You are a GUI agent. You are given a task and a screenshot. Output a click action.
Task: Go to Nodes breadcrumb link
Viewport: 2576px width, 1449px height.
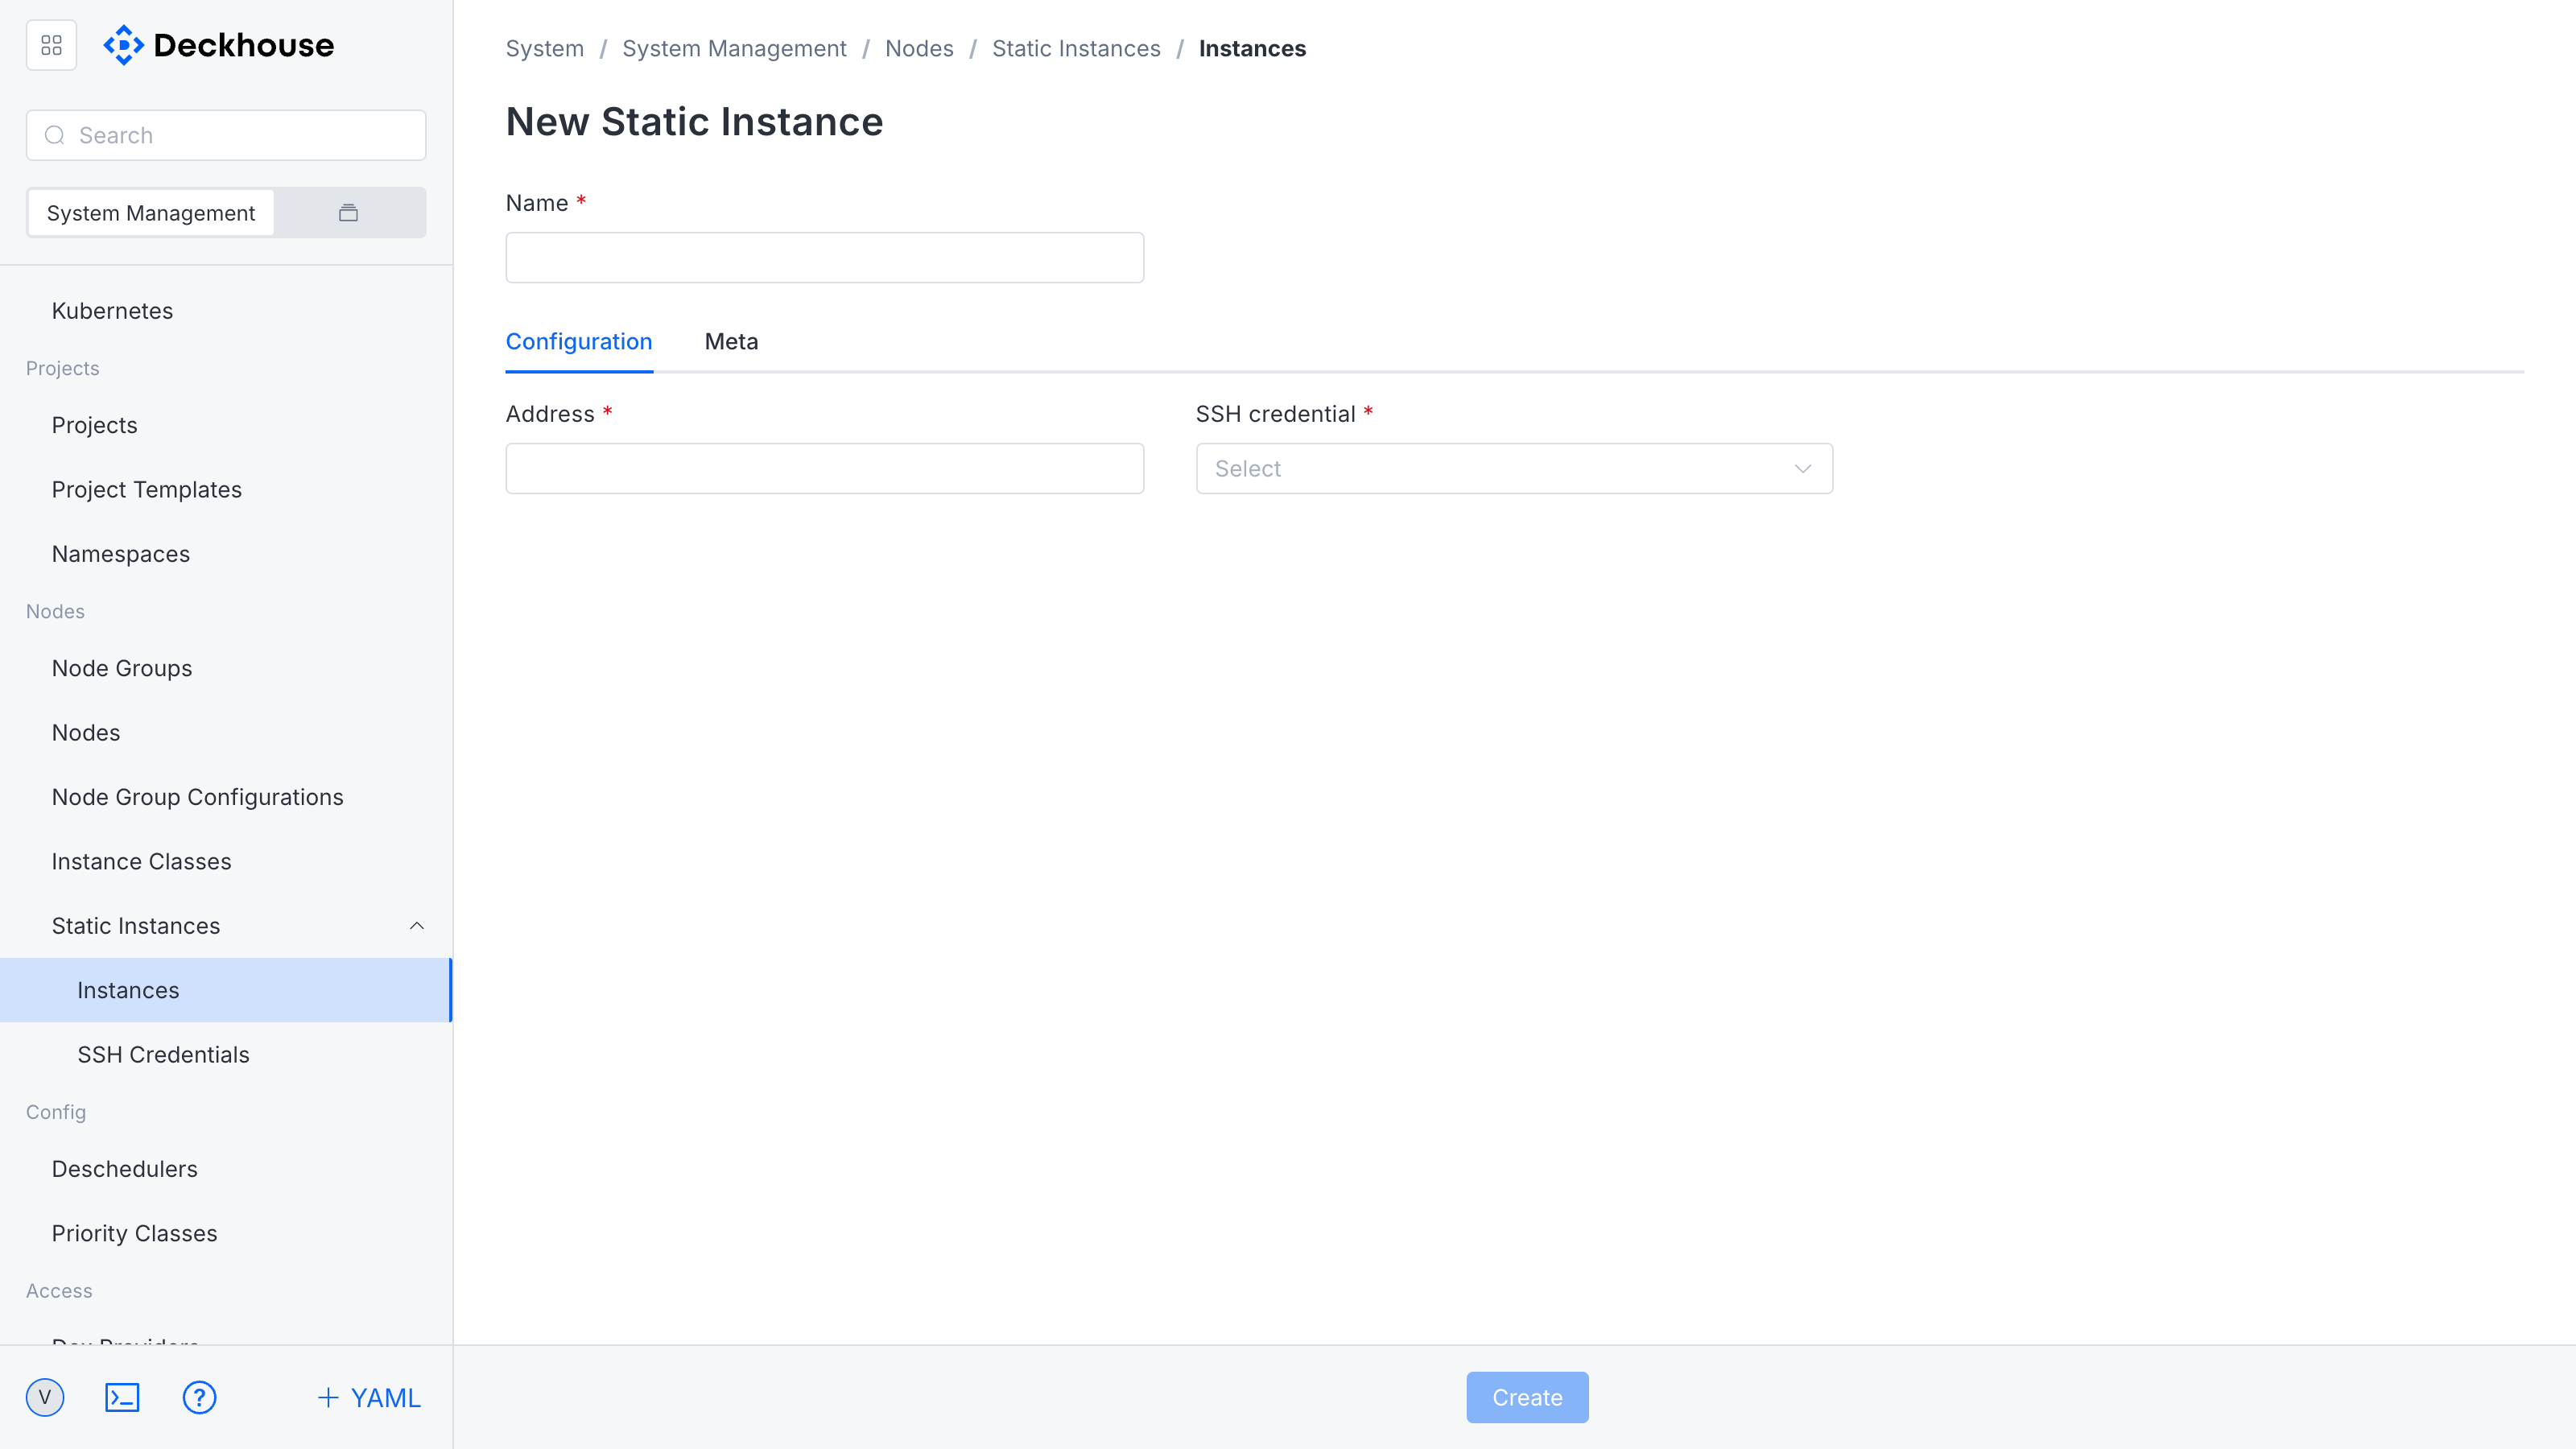tap(919, 48)
